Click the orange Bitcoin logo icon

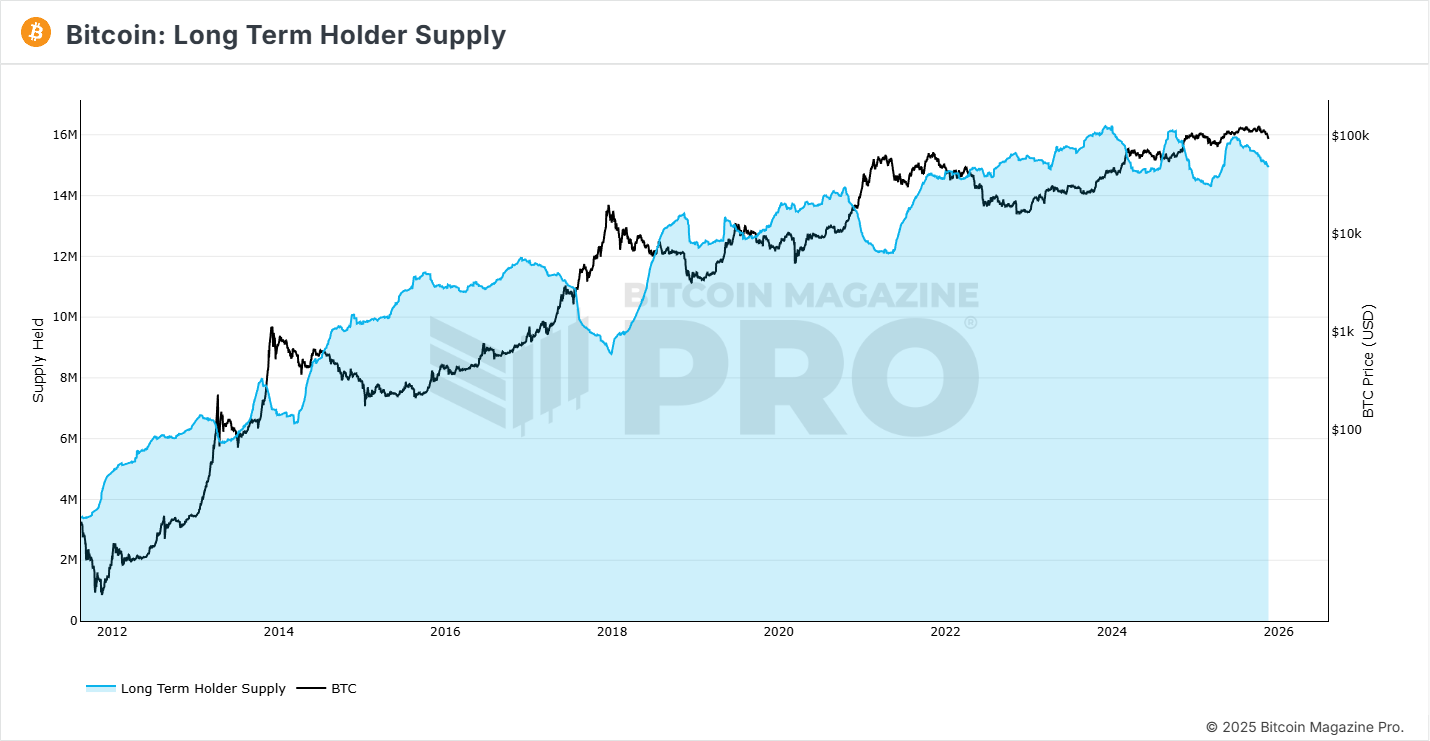point(36,33)
